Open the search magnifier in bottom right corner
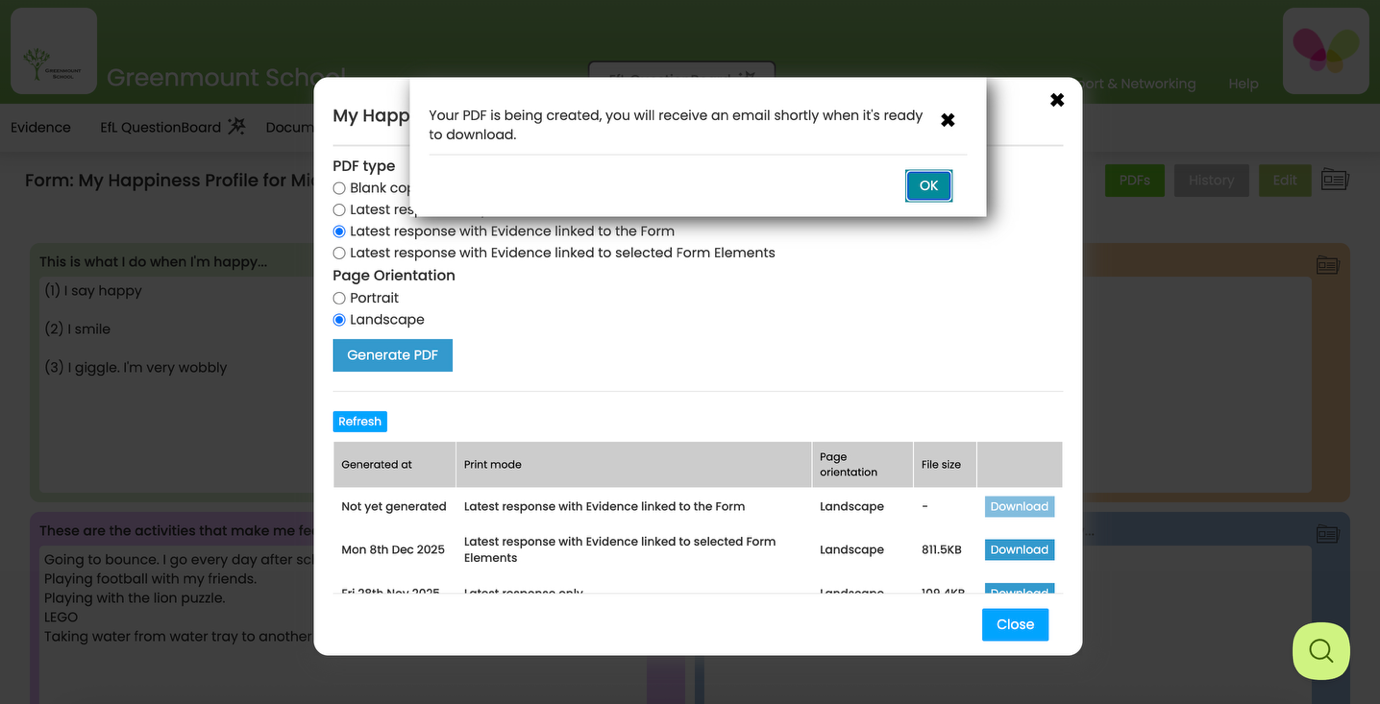The height and width of the screenshot is (704, 1380). click(1320, 651)
